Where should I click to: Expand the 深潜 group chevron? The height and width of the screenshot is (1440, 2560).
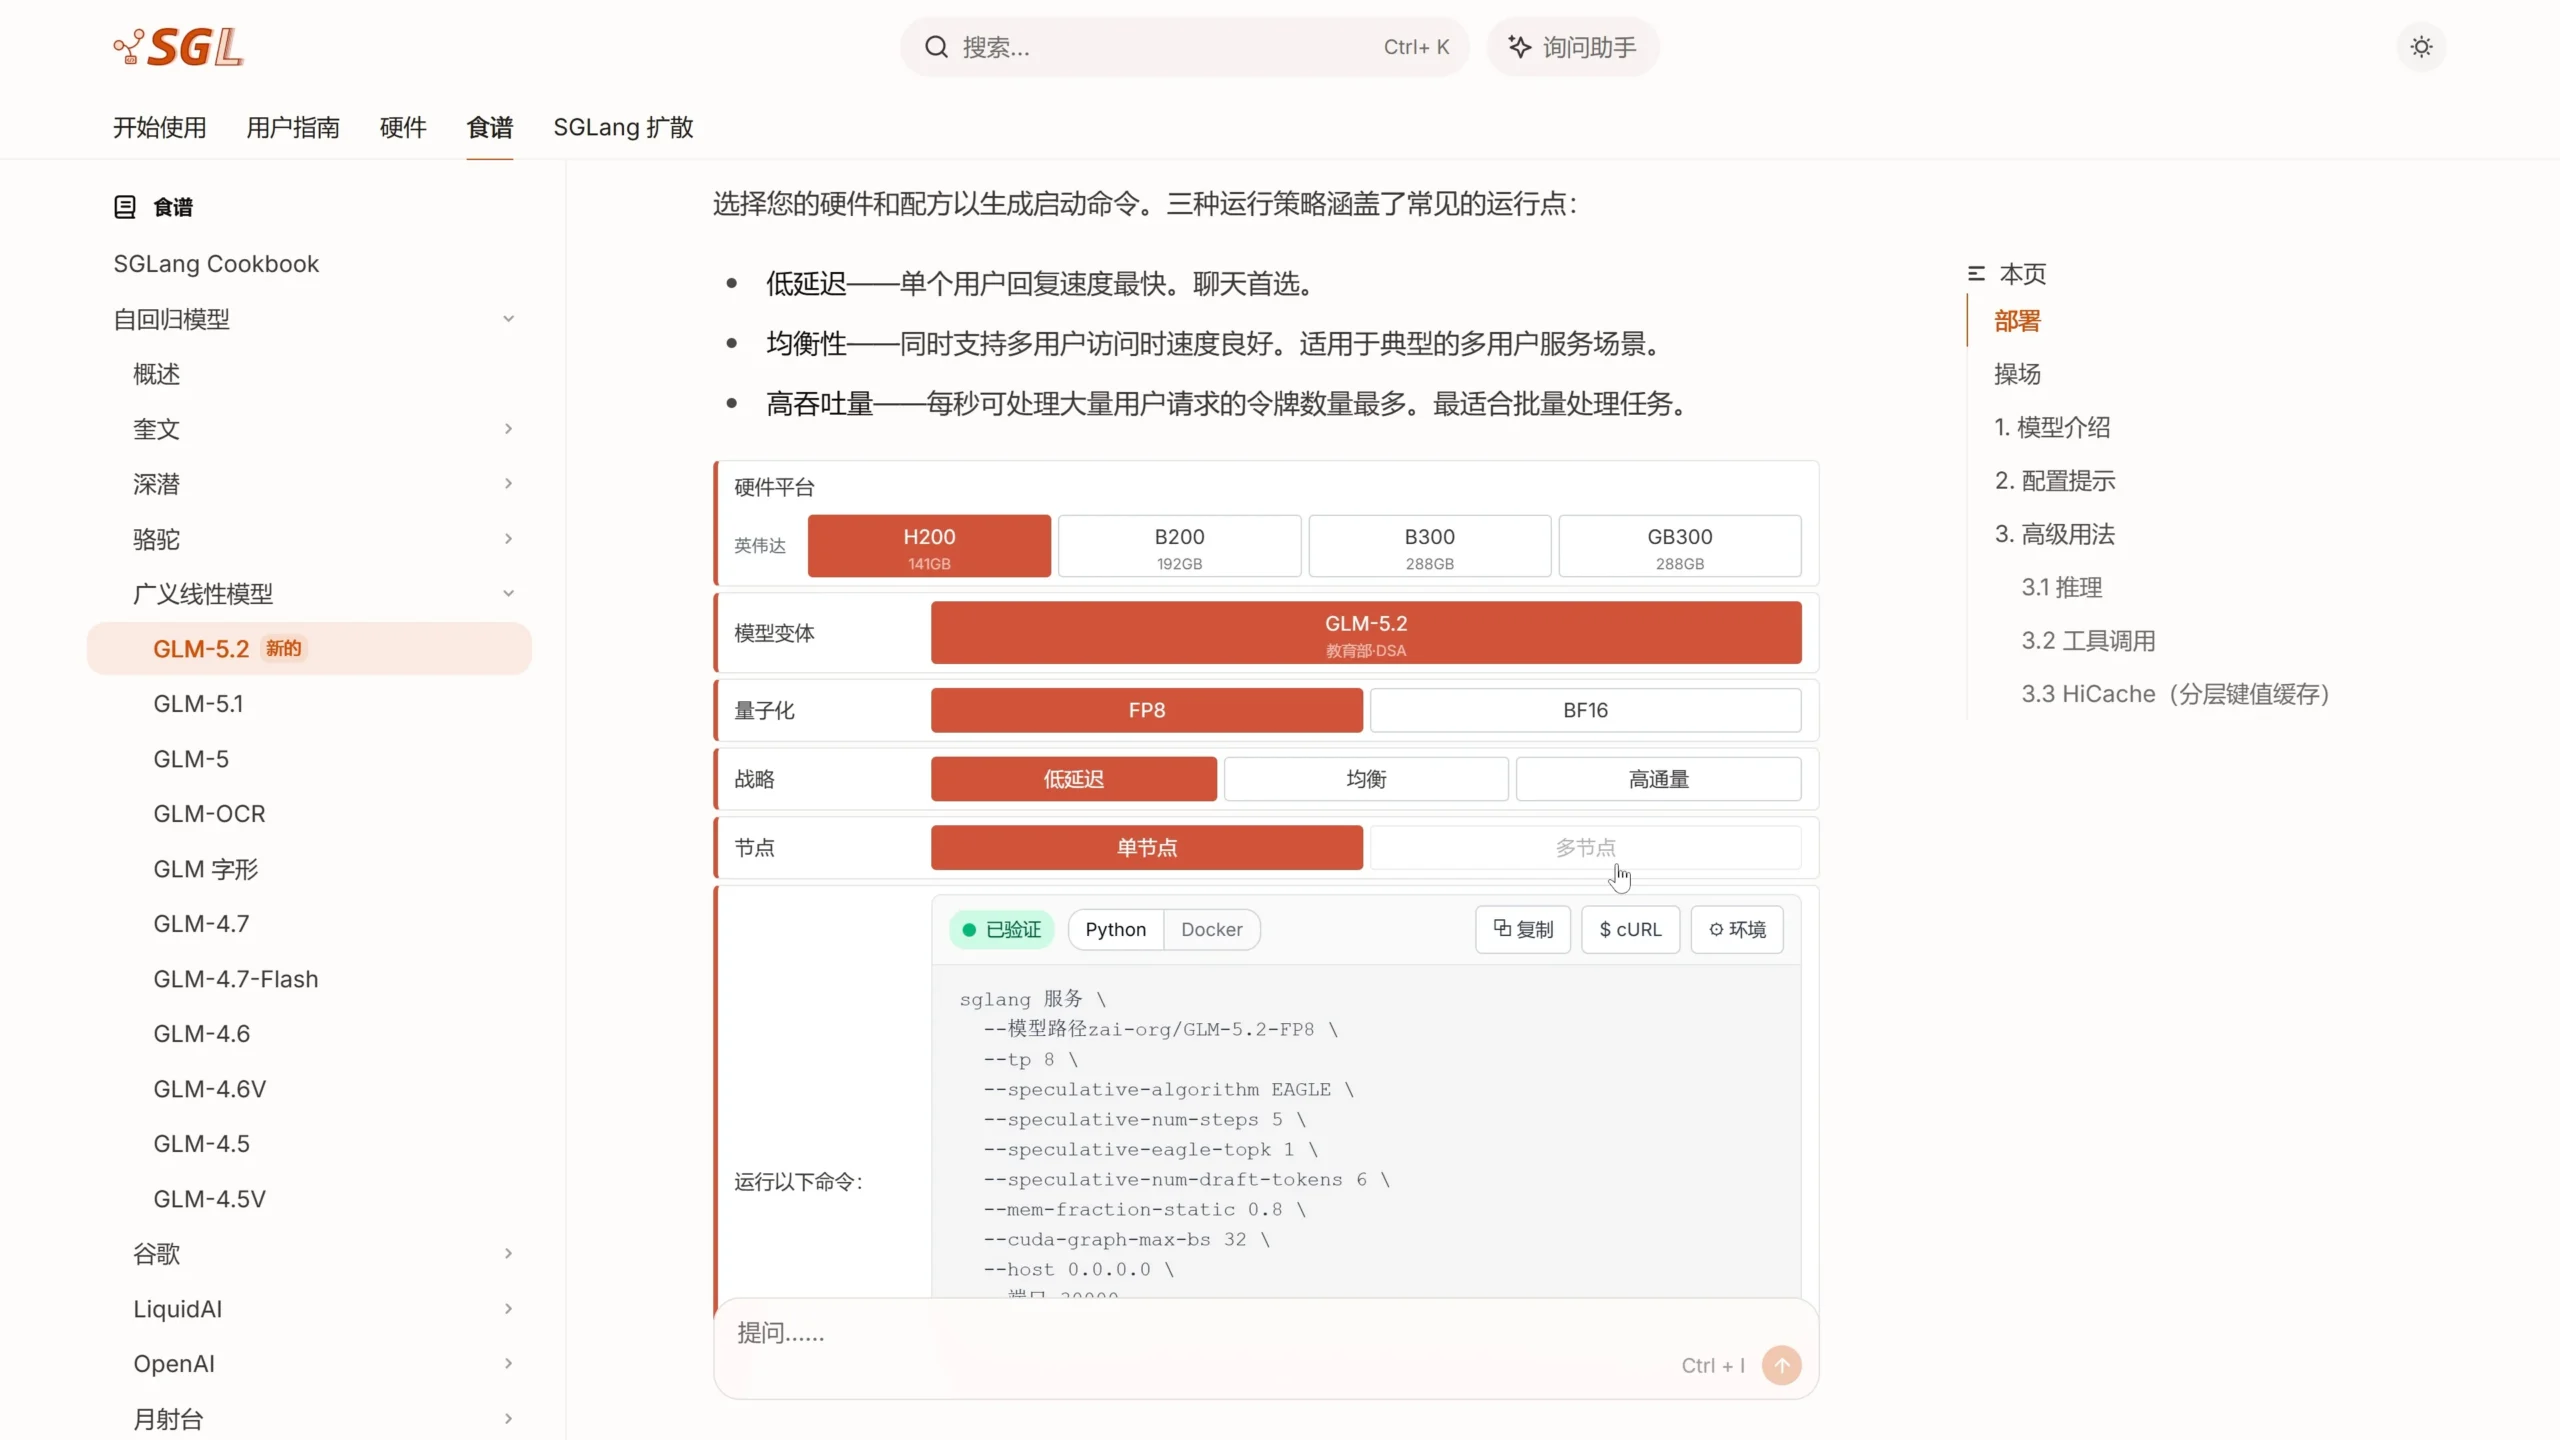pos(508,484)
